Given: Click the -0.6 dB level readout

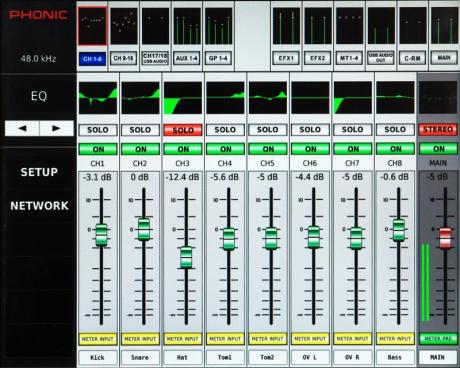Looking at the screenshot, I should click(395, 177).
